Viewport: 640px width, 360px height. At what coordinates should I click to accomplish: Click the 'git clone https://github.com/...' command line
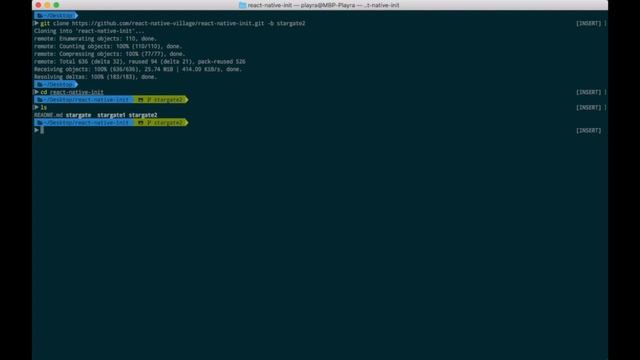(x=173, y=23)
